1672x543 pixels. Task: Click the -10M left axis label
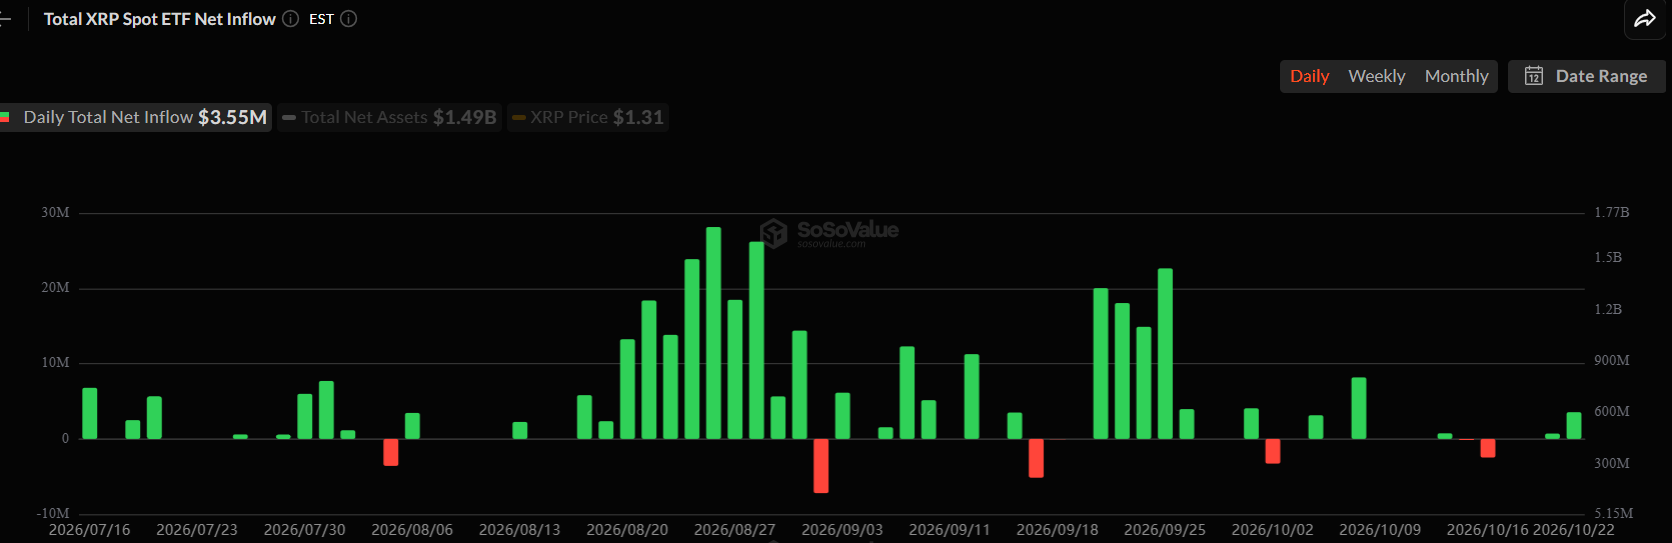tap(53, 513)
